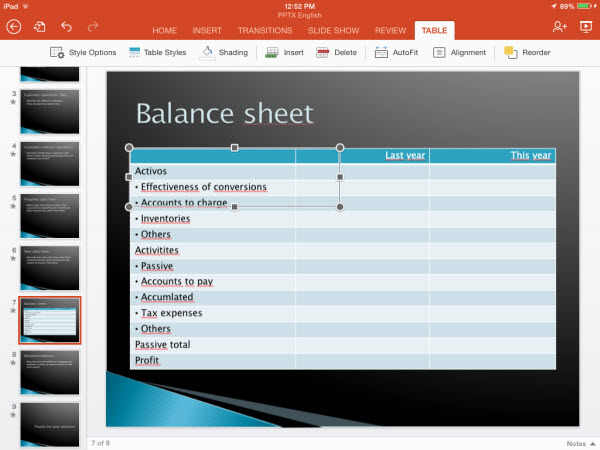Click the Redo arrow icon

pos(93,27)
